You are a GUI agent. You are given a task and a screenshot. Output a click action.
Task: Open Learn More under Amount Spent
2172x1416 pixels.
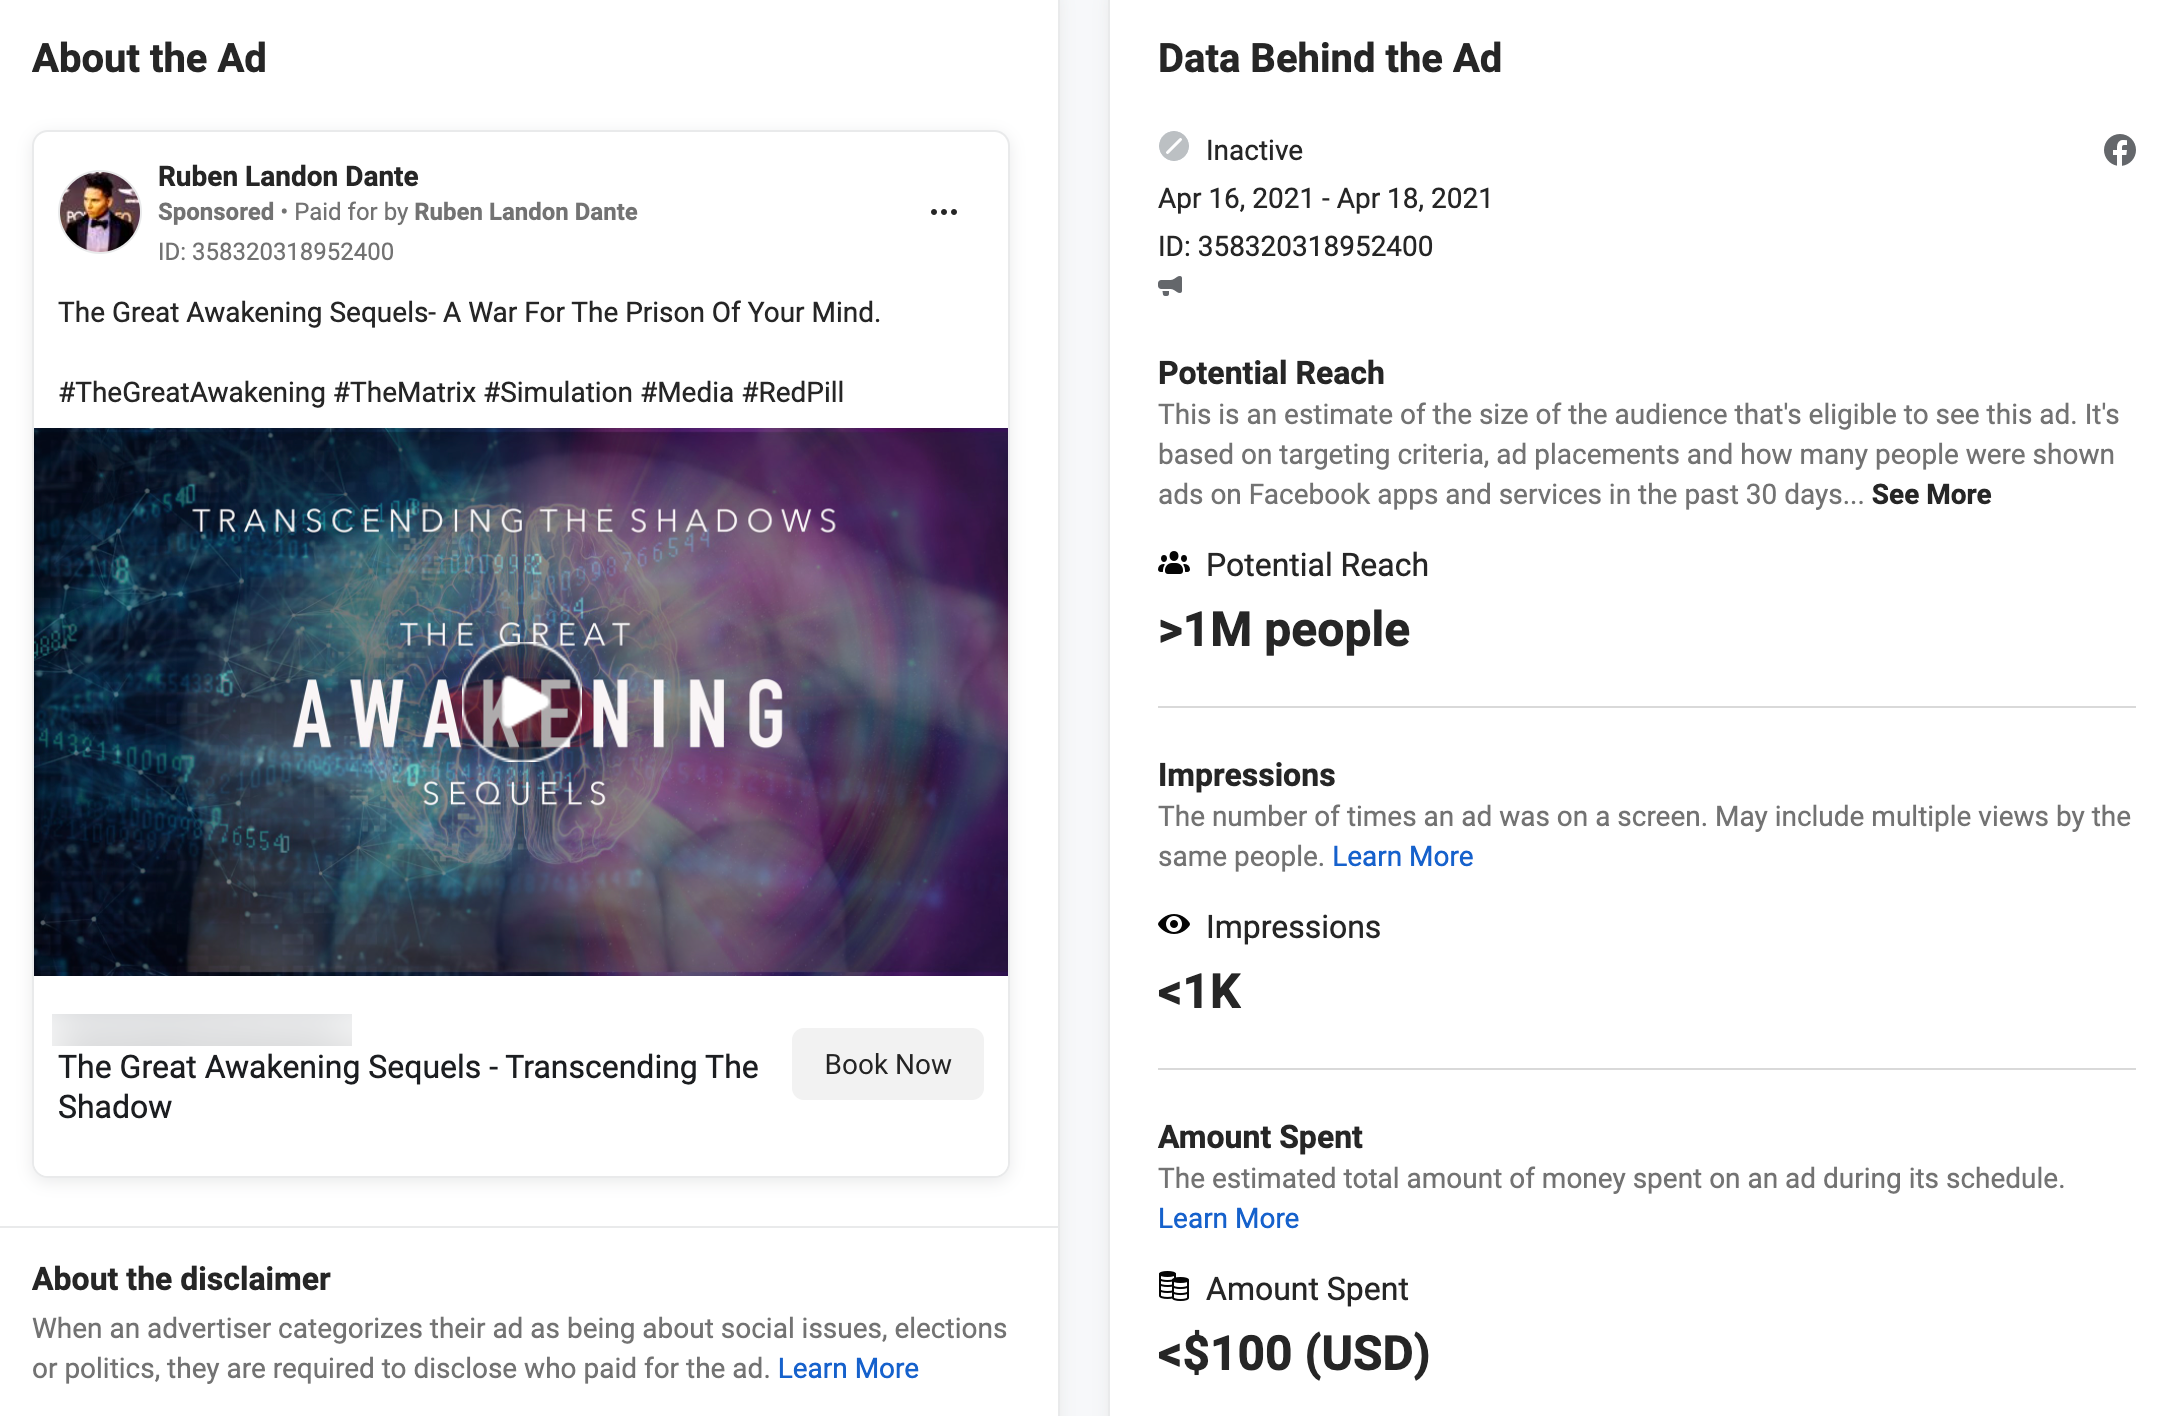tap(1228, 1218)
